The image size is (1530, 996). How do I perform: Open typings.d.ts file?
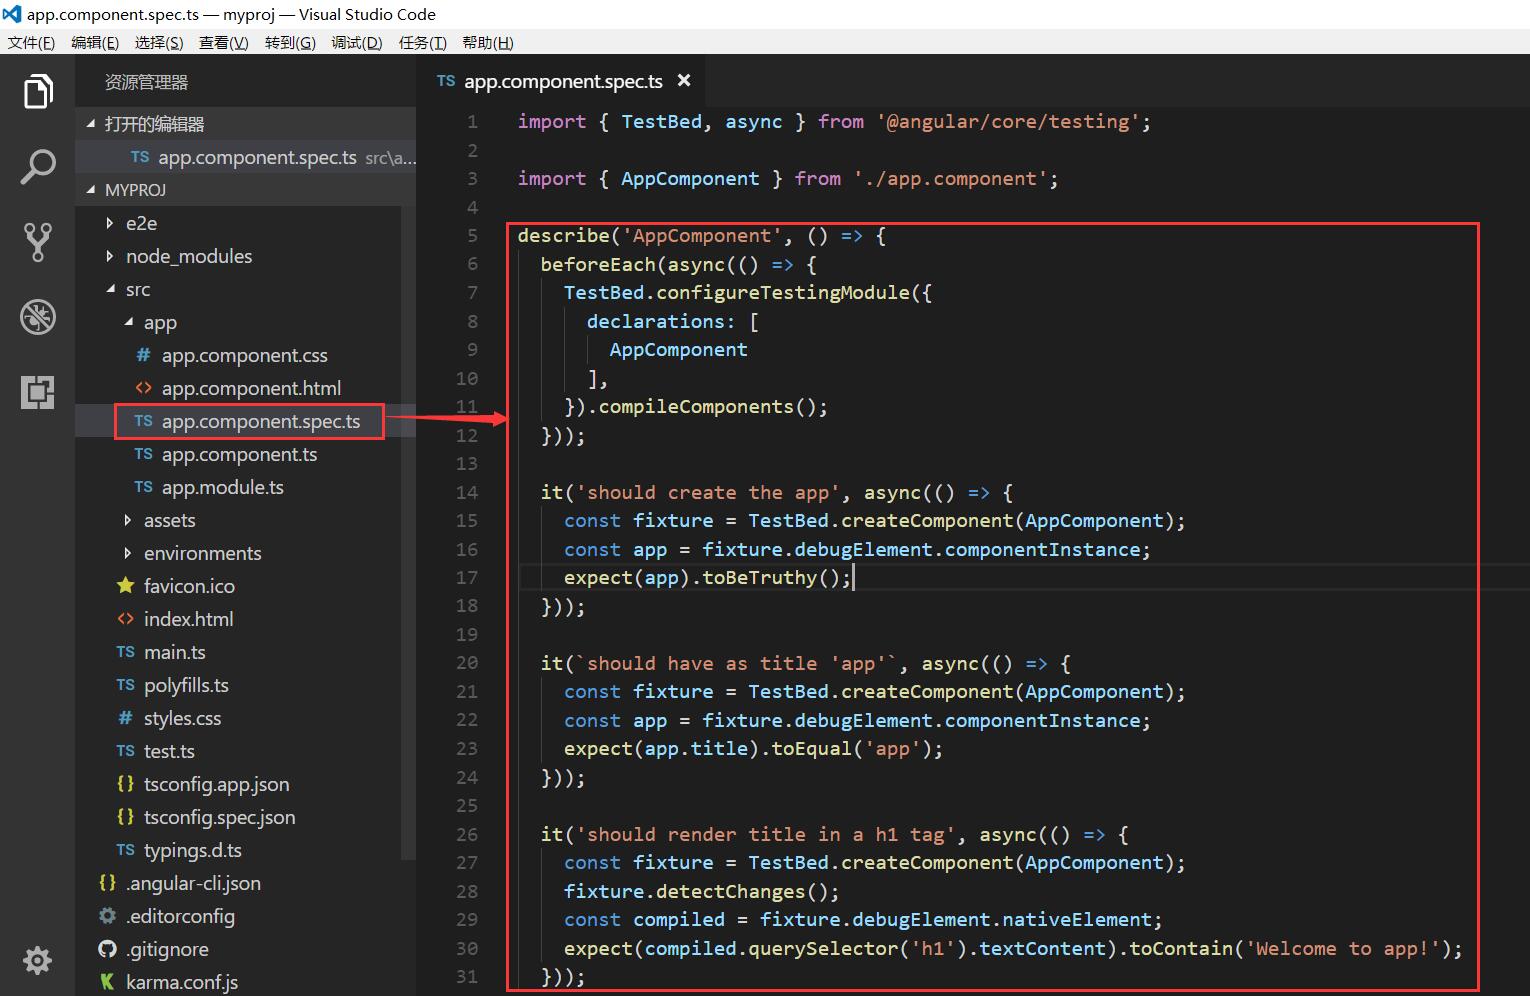click(238, 850)
